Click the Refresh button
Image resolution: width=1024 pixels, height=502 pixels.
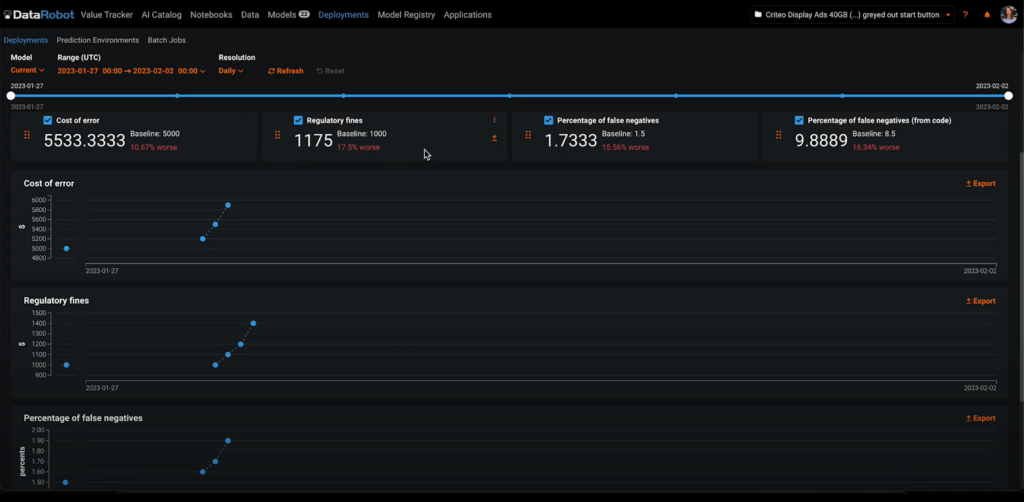(x=285, y=71)
